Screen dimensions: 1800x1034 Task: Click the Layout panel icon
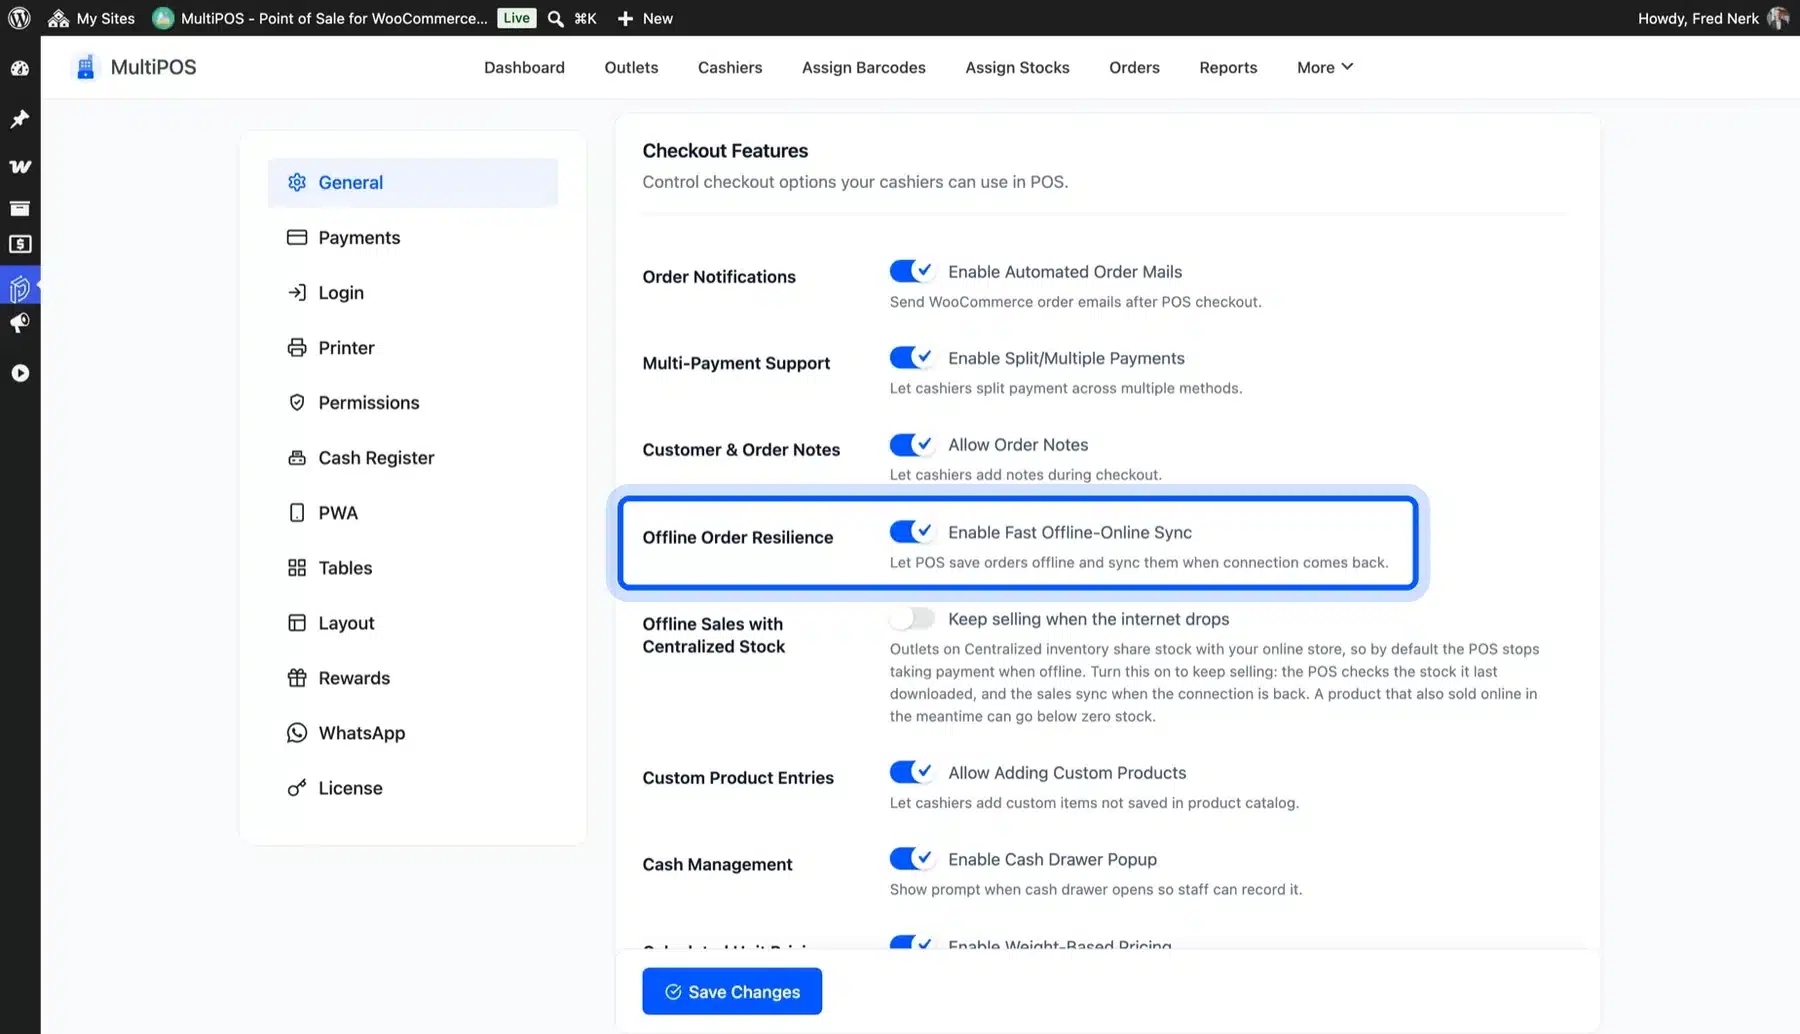pyautogui.click(x=297, y=622)
